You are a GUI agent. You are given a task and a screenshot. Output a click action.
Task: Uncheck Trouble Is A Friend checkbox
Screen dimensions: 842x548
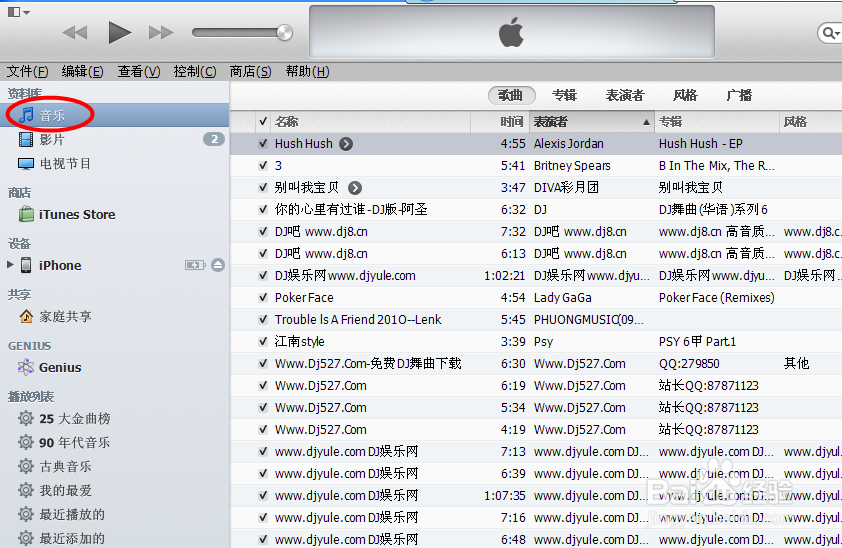tap(263, 320)
